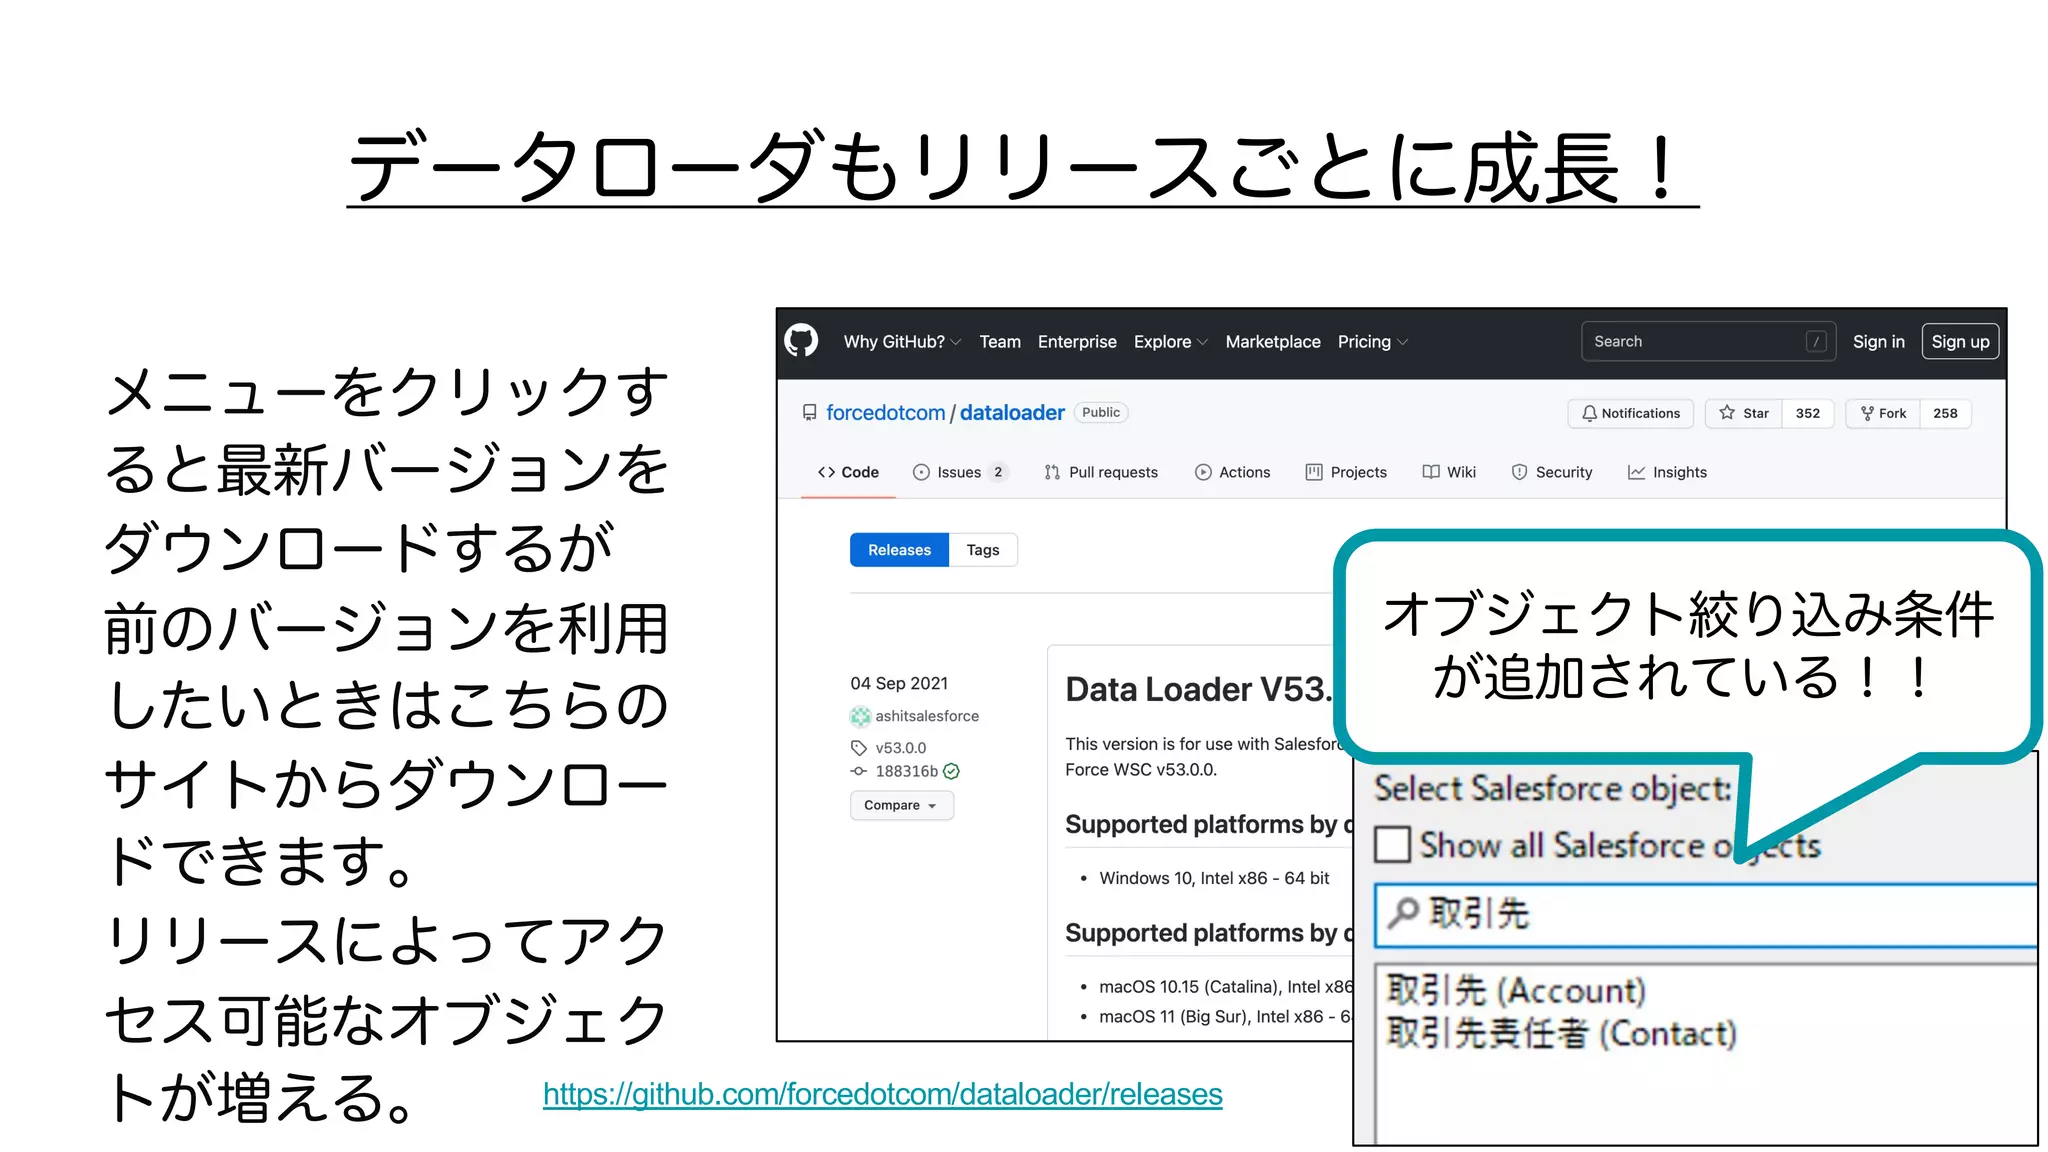Click Windows 10, Intel x86 - 64 bit
2048x1152 pixels.
coord(1214,878)
